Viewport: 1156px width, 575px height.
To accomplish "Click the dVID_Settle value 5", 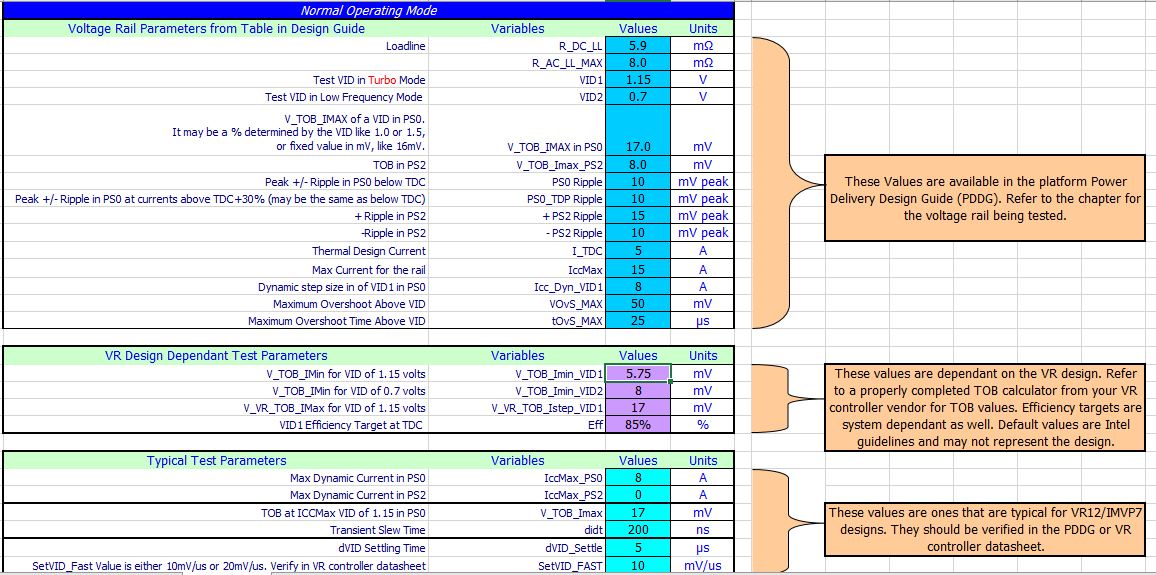I will [x=637, y=548].
